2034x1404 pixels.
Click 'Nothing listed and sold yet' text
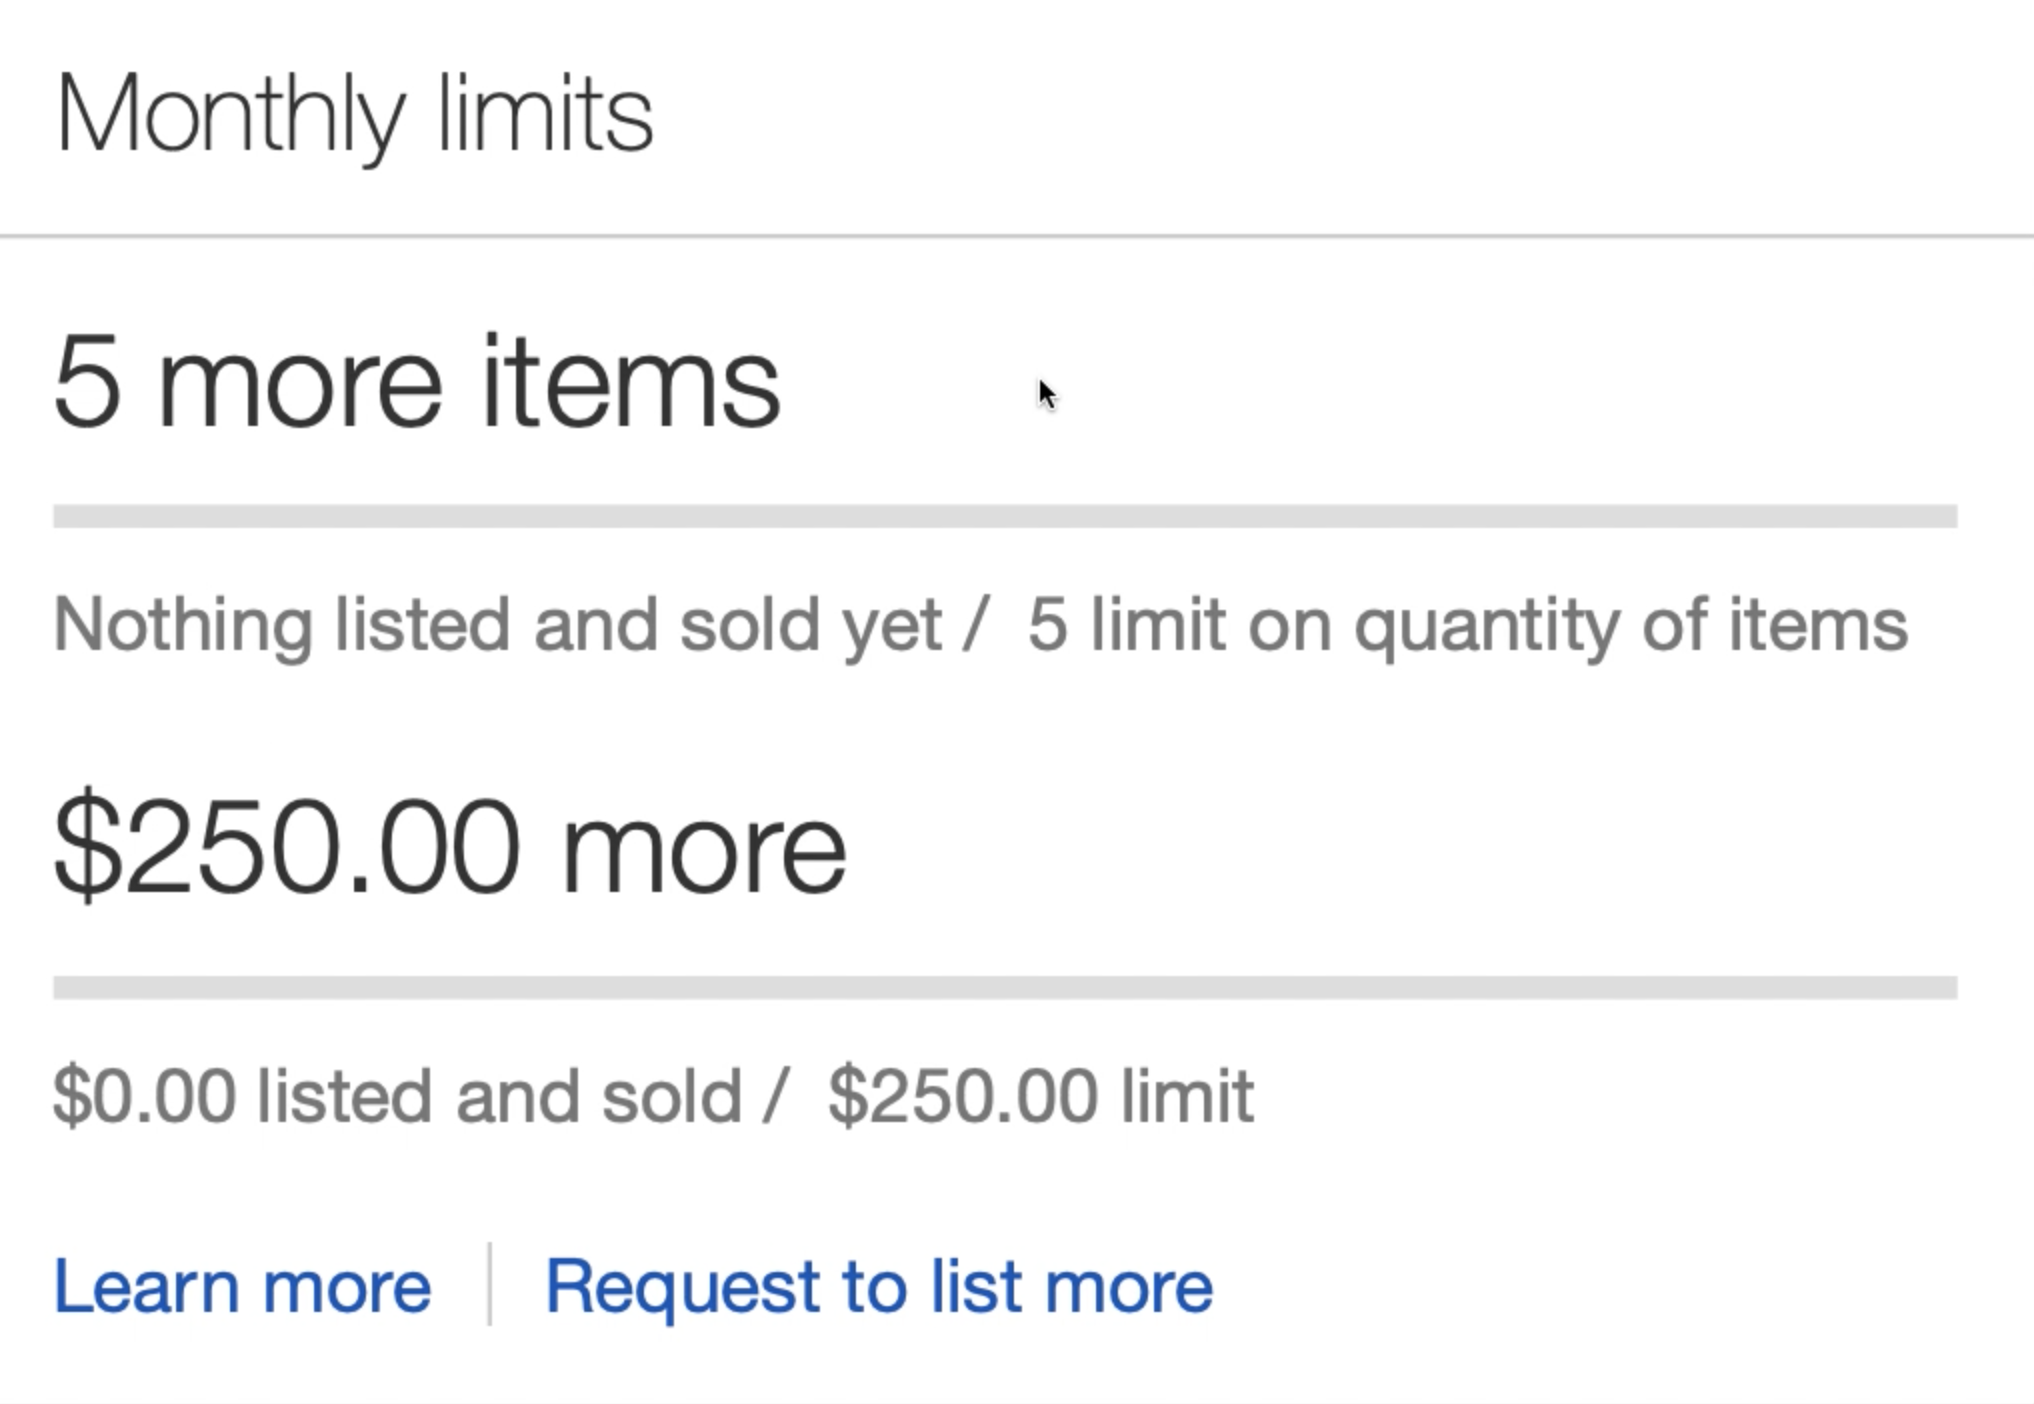pyautogui.click(x=497, y=626)
